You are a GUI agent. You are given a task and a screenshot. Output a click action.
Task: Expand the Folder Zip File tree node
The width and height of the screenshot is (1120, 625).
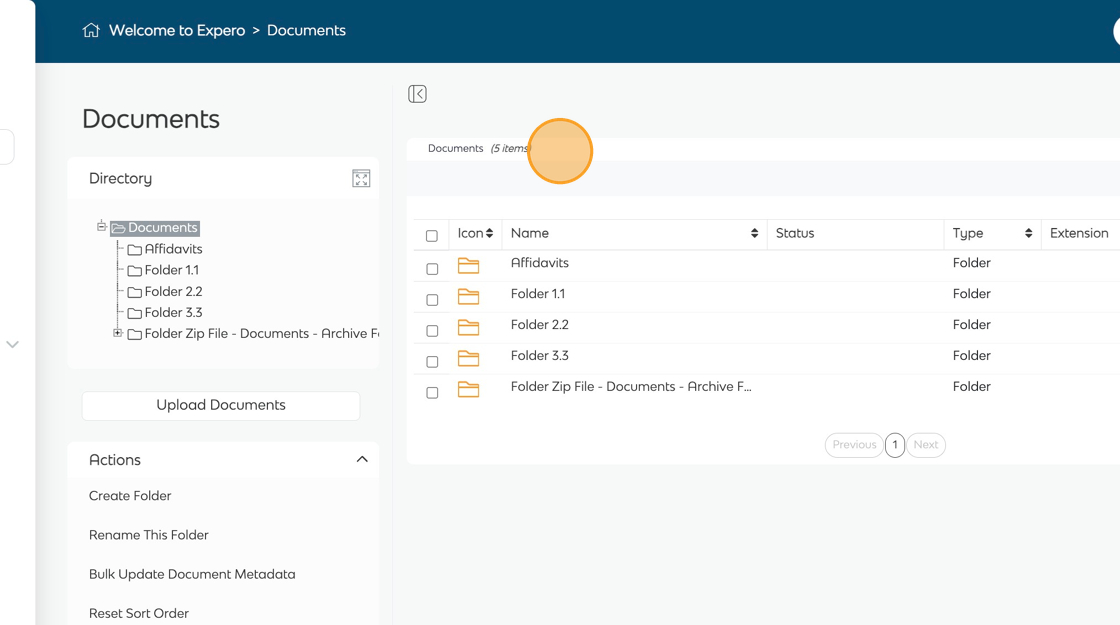coord(118,333)
